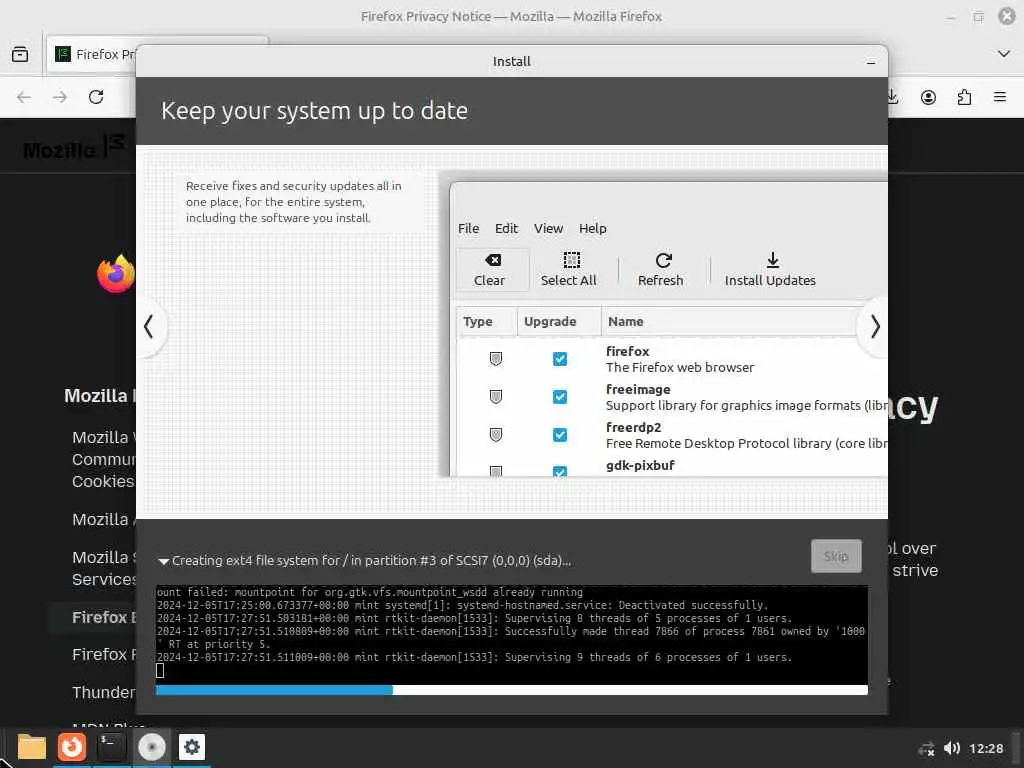Select the firefox package name row
Viewport: 1024px width, 768px height.
pos(671,359)
